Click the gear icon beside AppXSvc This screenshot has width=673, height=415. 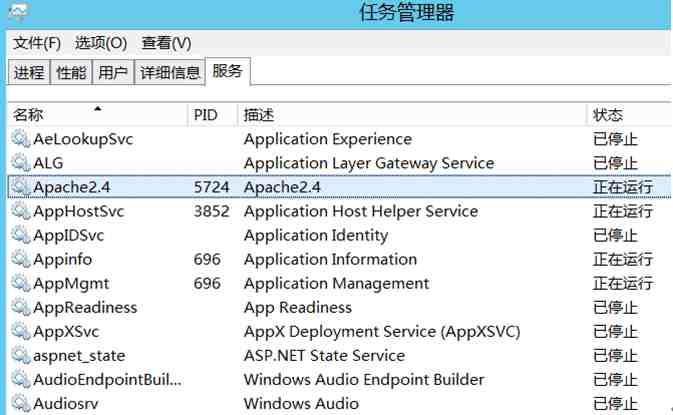click(20, 331)
